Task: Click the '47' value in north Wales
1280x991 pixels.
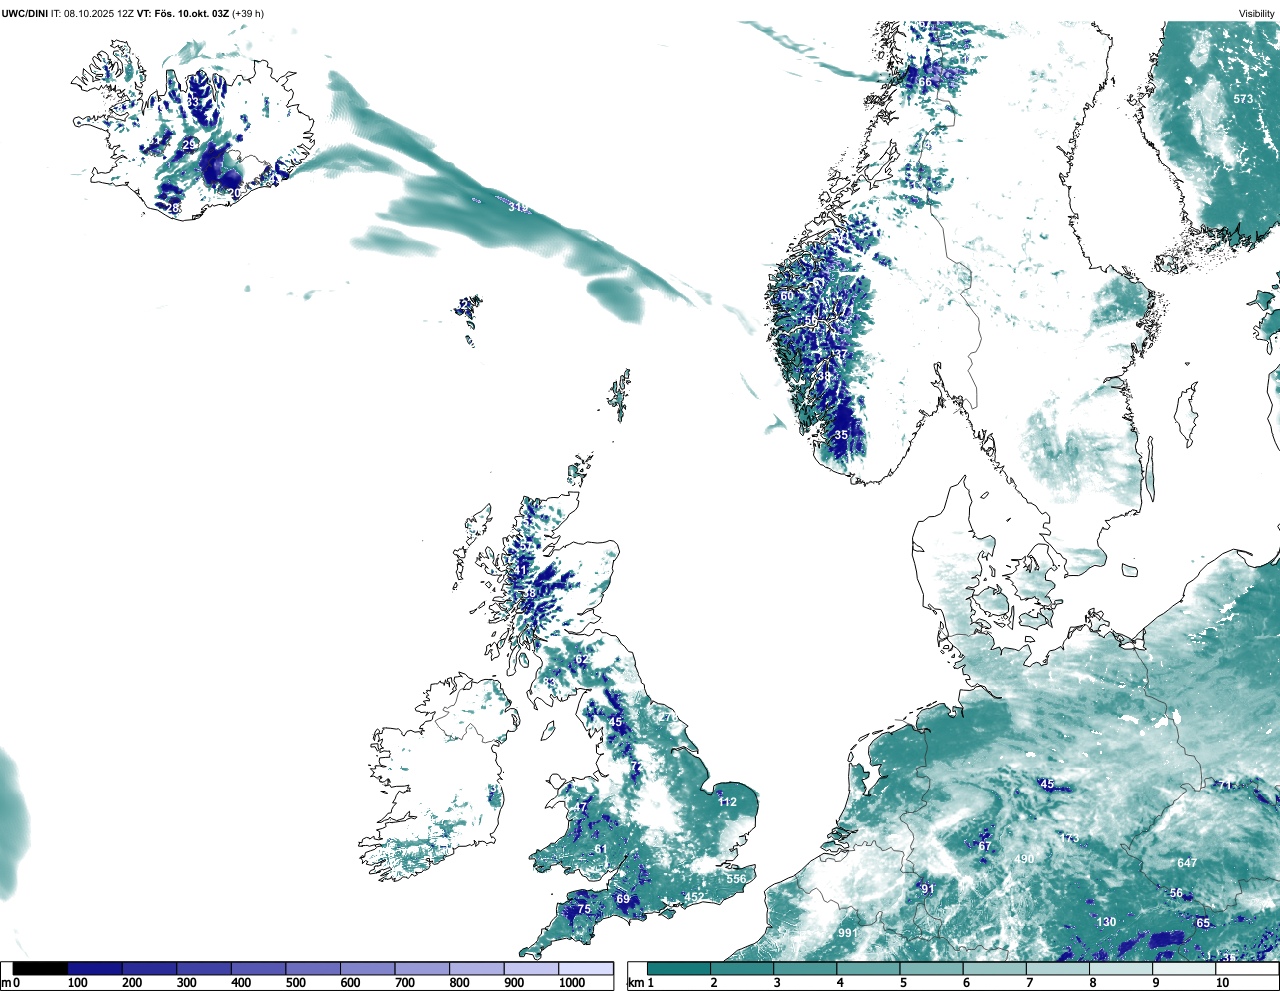Action: point(581,807)
